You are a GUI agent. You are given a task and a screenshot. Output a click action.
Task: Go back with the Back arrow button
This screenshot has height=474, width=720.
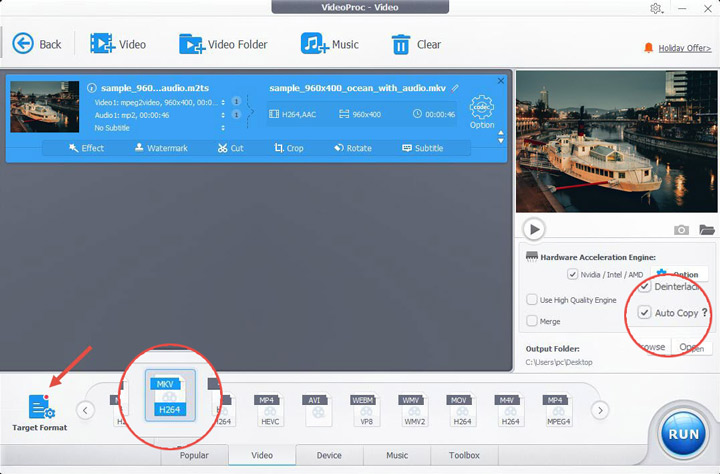click(x=36, y=44)
